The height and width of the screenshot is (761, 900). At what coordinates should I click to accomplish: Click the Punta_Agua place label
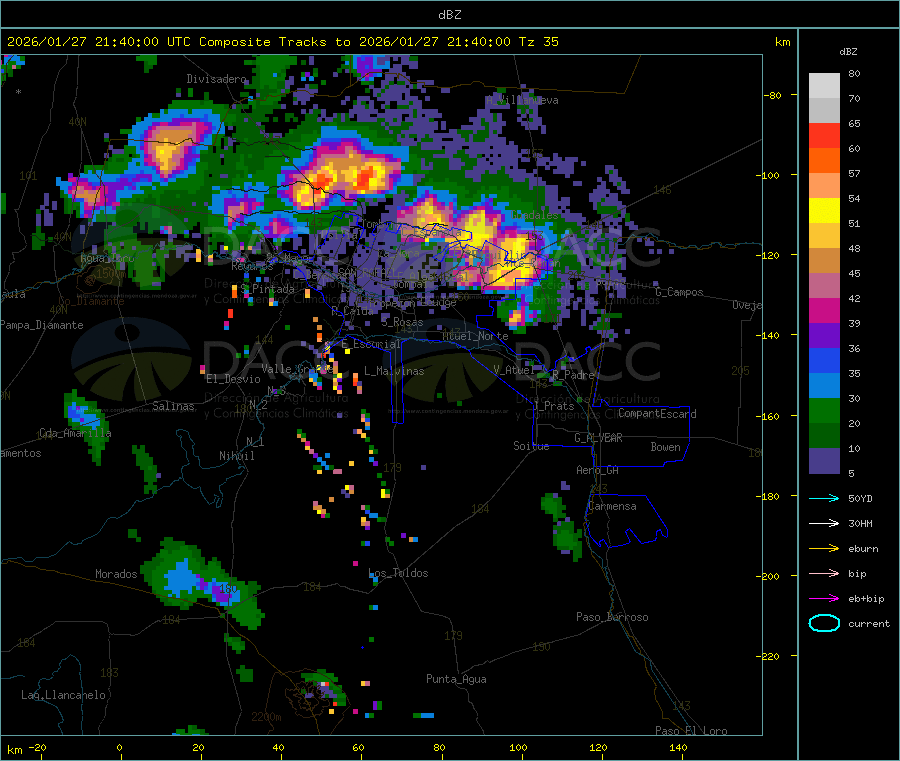[456, 679]
